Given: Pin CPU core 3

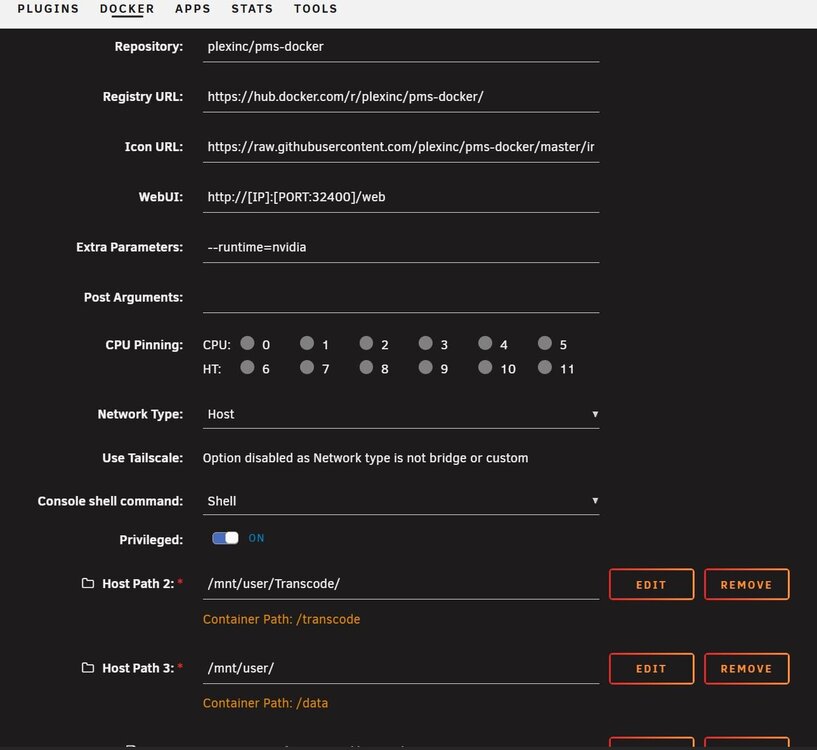Looking at the screenshot, I should click(x=426, y=343).
